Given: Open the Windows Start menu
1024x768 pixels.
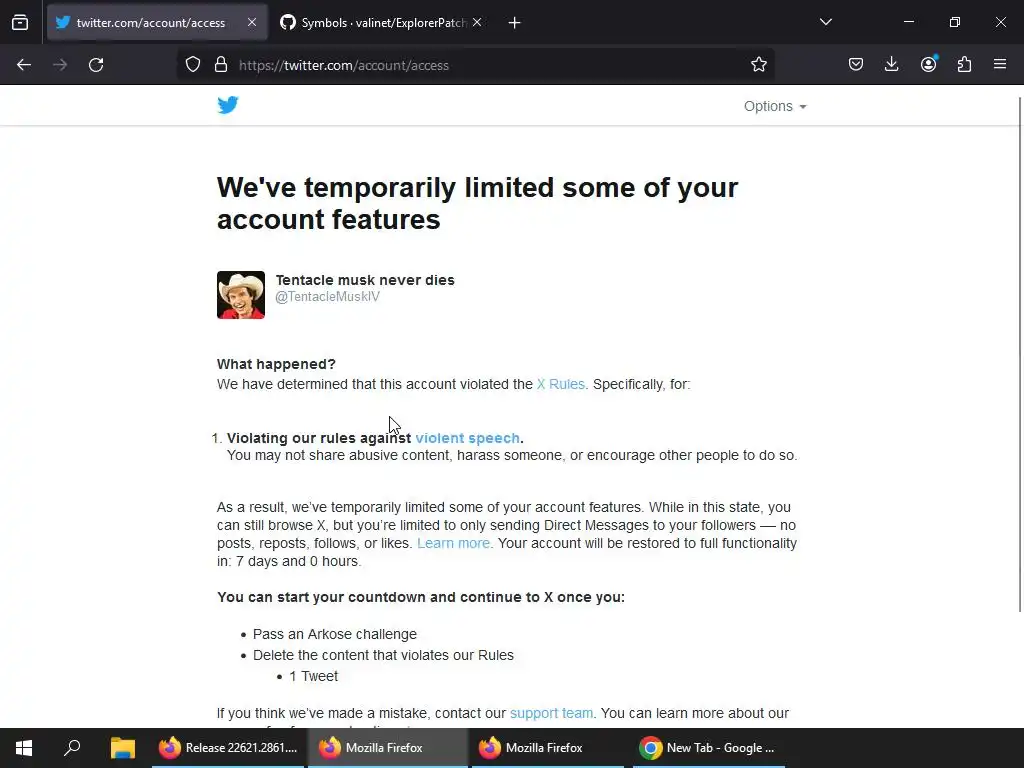Looking at the screenshot, I should [x=24, y=748].
